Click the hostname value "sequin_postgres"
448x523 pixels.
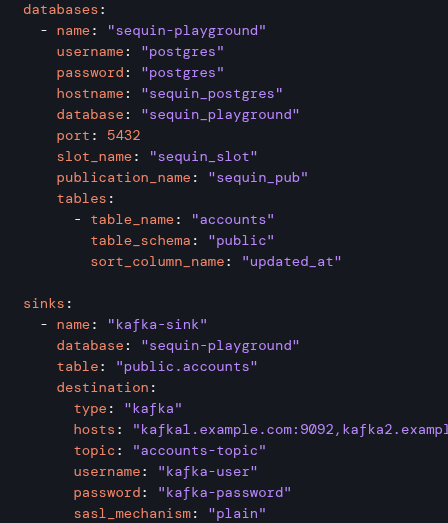(x=212, y=94)
